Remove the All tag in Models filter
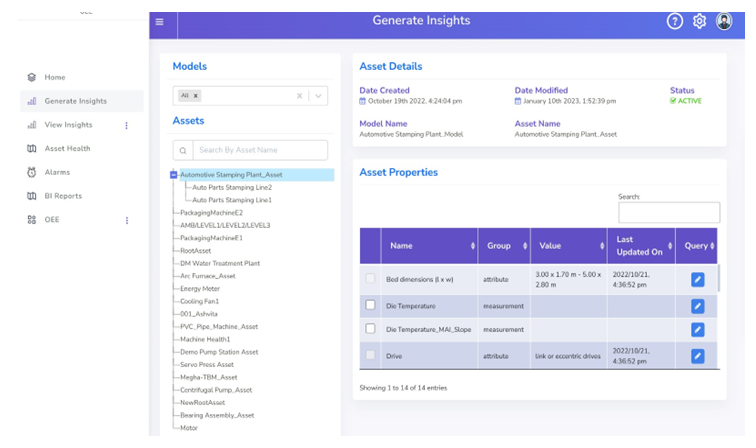 tap(196, 96)
